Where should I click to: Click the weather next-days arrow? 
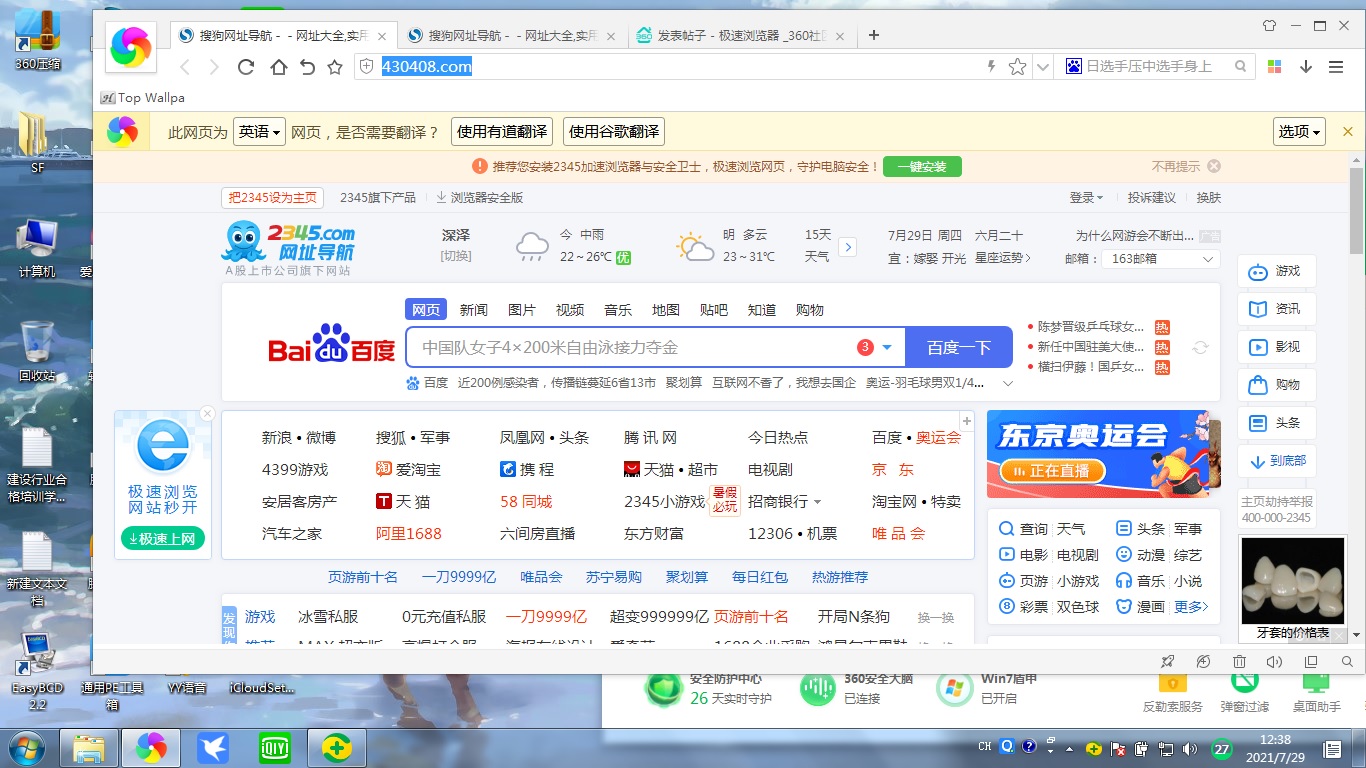click(848, 247)
